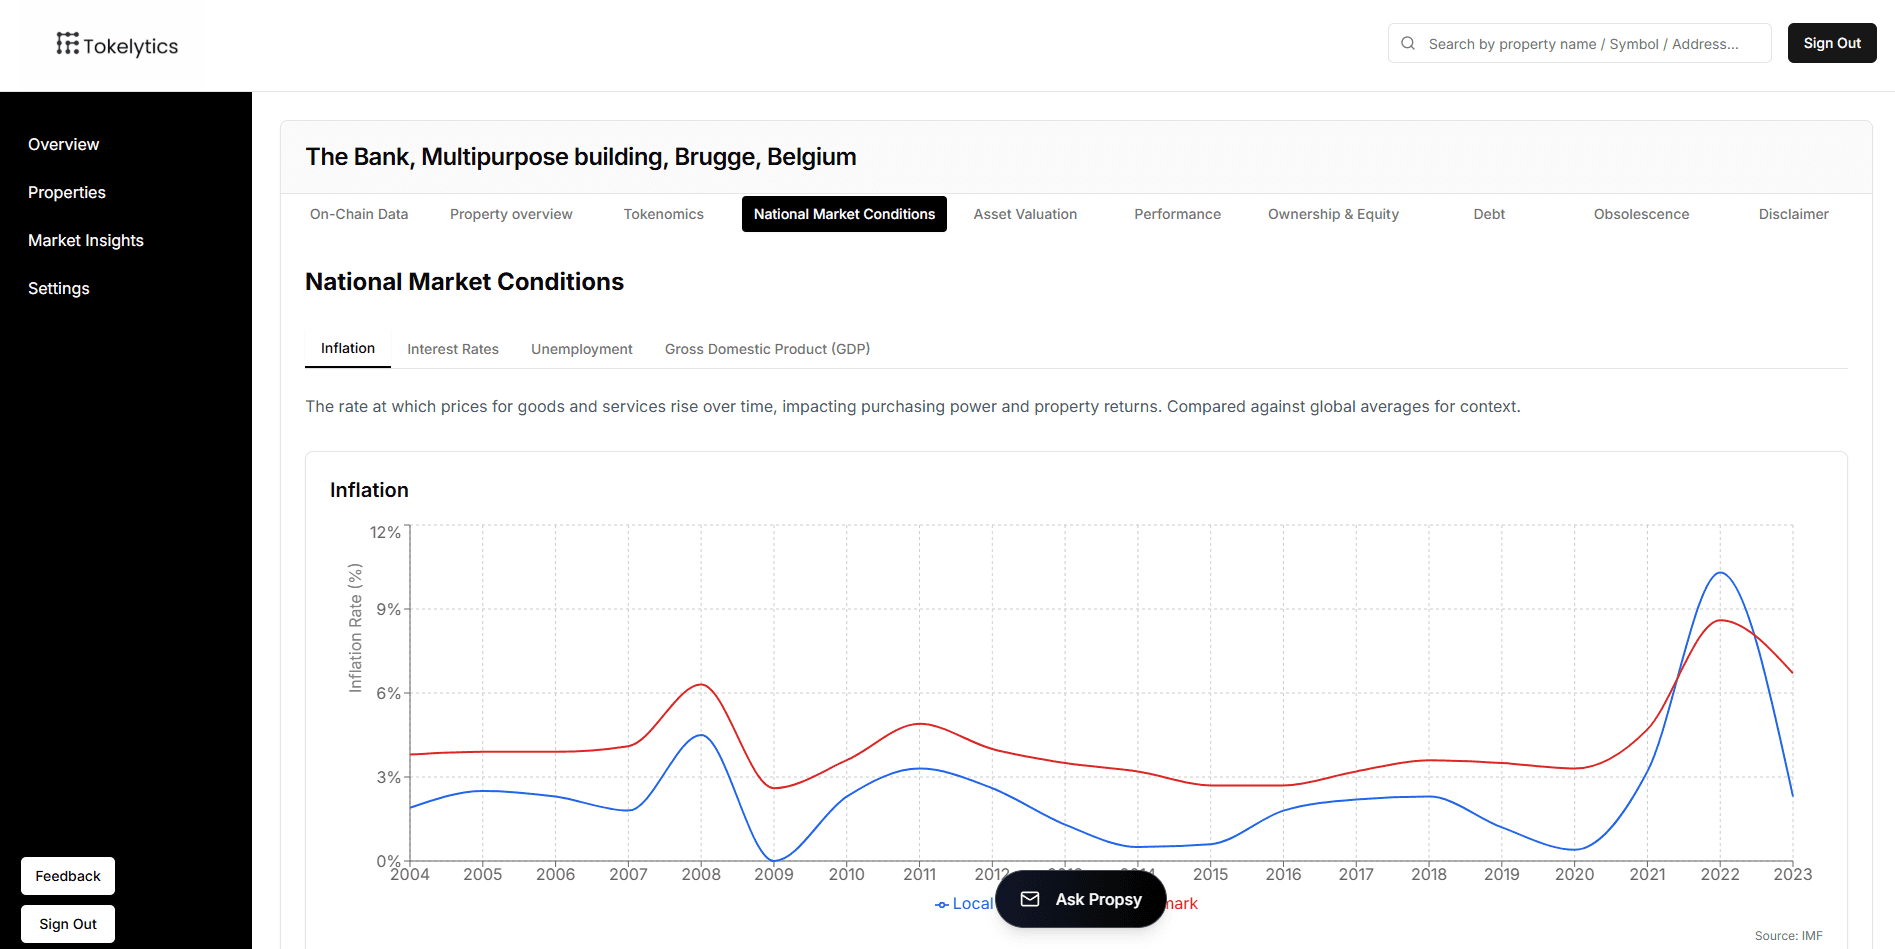The height and width of the screenshot is (949, 1895).
Task: Show the Disclaimer tab
Action: point(1793,214)
